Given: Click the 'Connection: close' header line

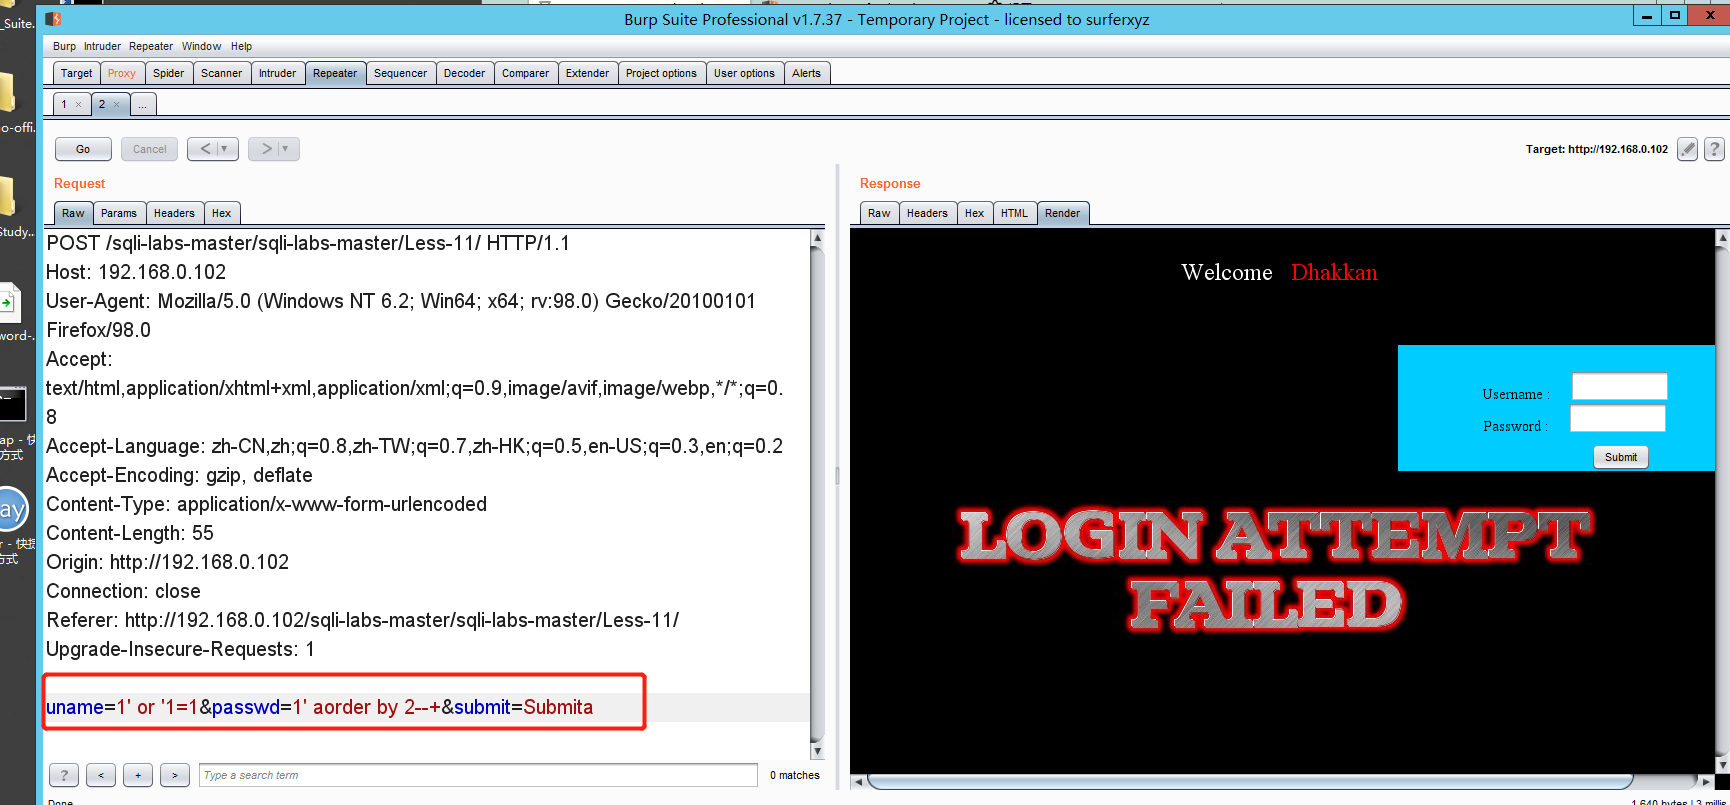Looking at the screenshot, I should tap(124, 591).
